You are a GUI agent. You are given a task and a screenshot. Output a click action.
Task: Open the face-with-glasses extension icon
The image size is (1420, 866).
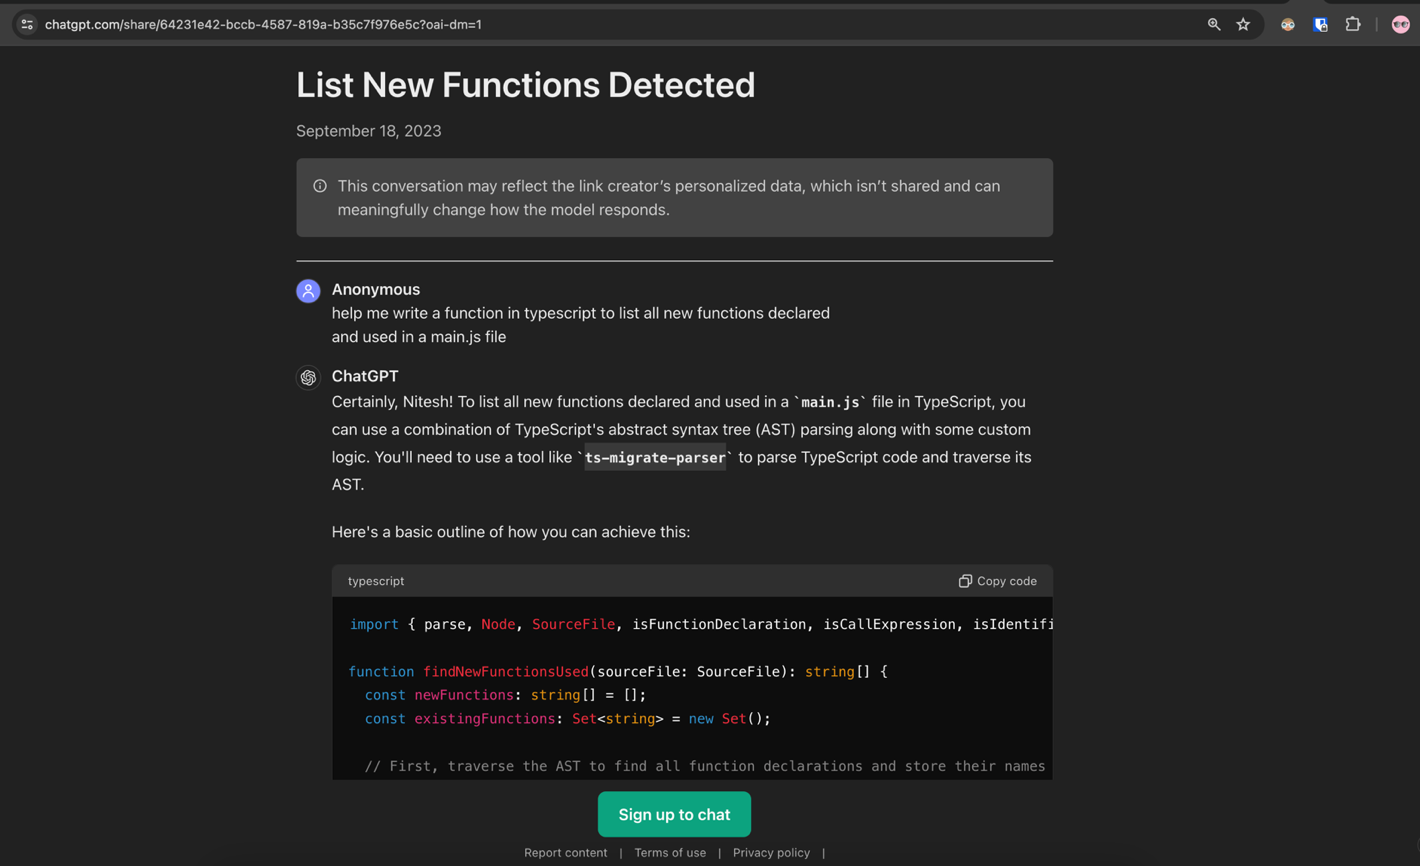click(1287, 25)
